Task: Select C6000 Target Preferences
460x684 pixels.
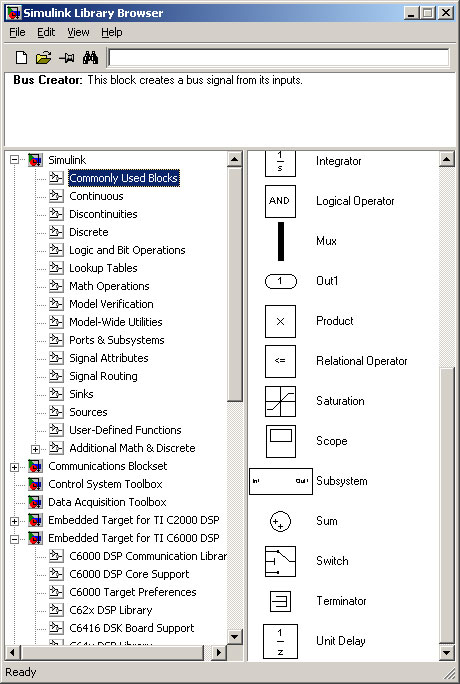Action: click(x=133, y=592)
